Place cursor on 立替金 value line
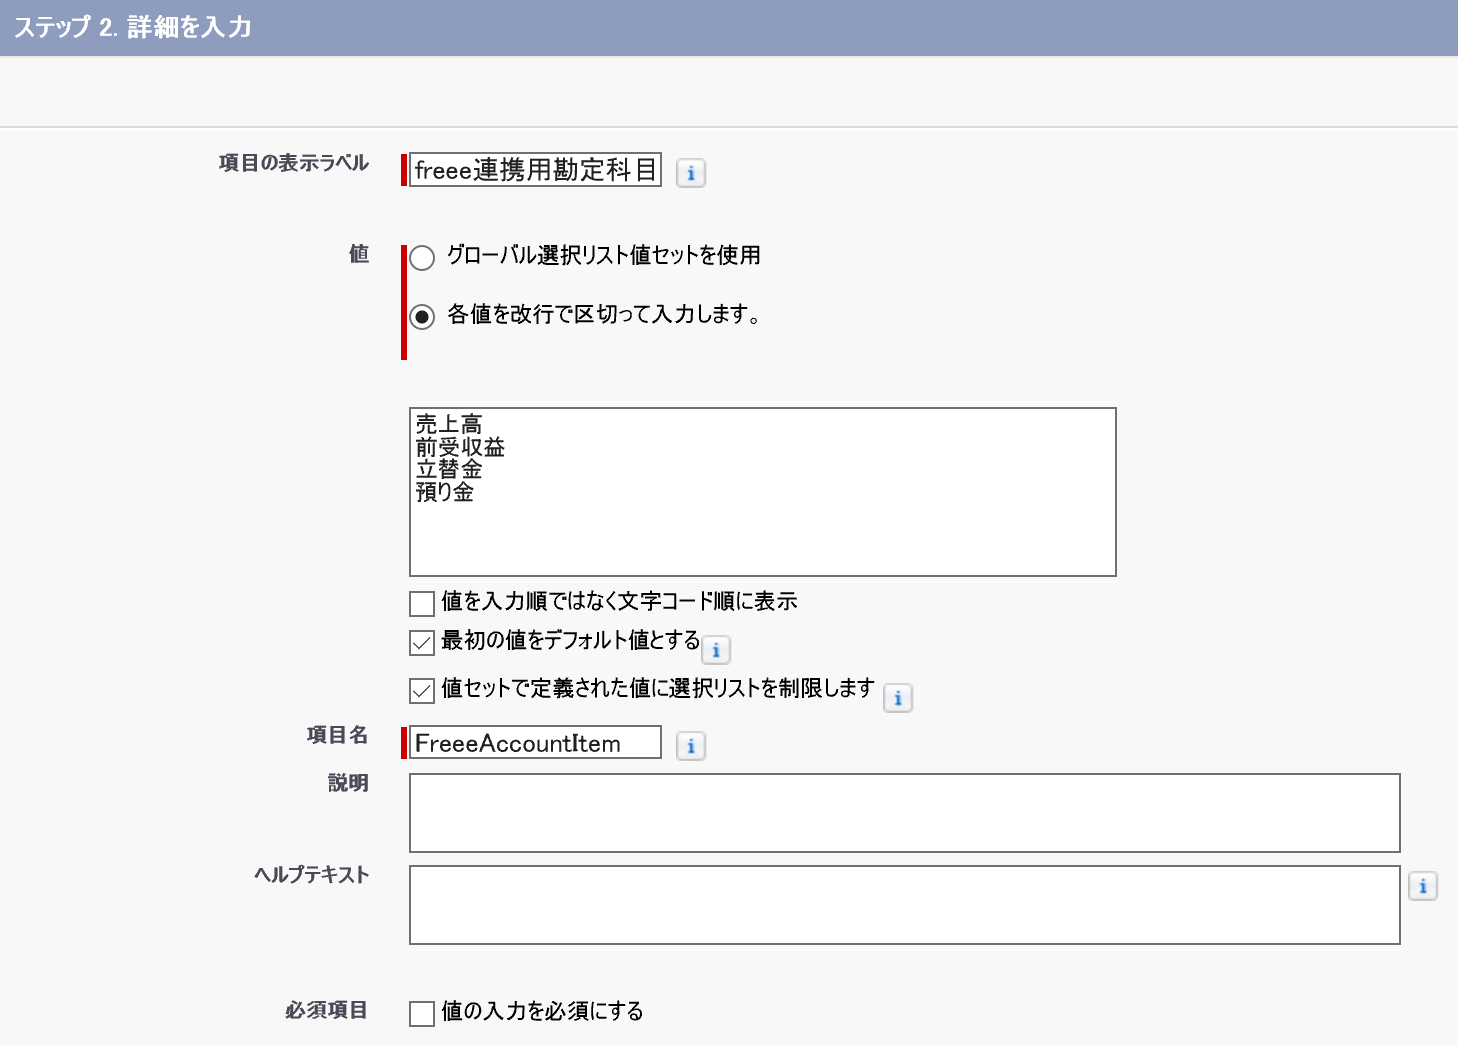The height and width of the screenshot is (1046, 1458). tap(449, 469)
